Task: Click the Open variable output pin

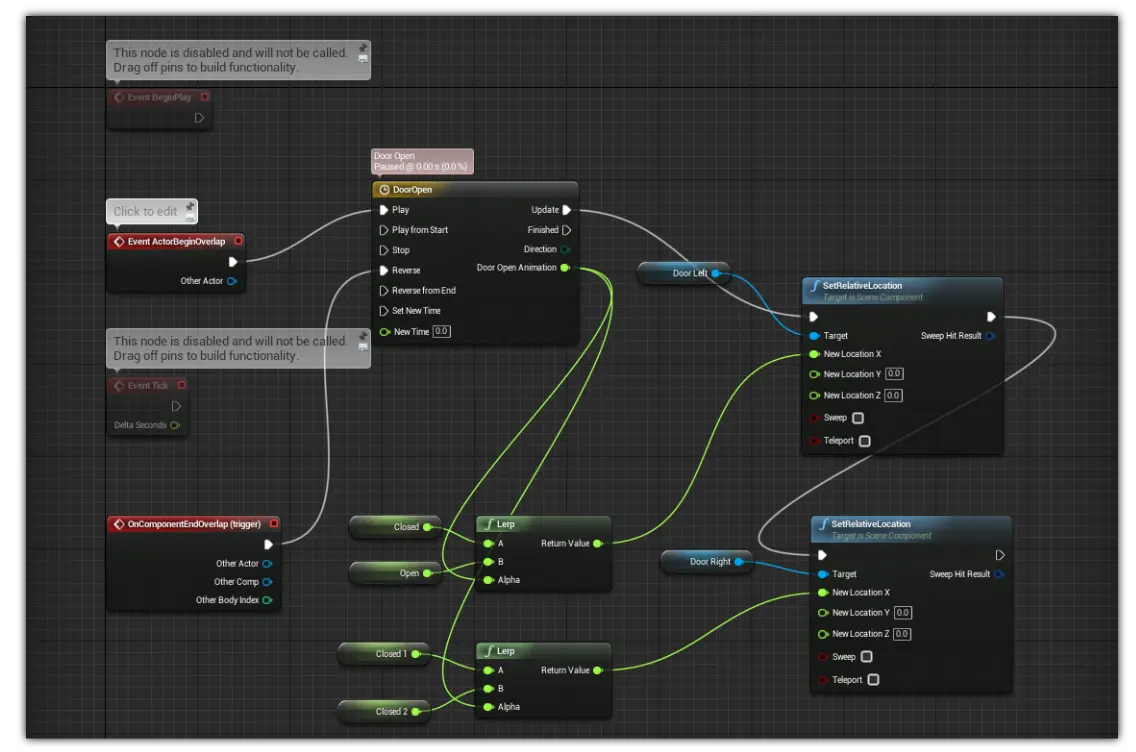Action: 427,573
